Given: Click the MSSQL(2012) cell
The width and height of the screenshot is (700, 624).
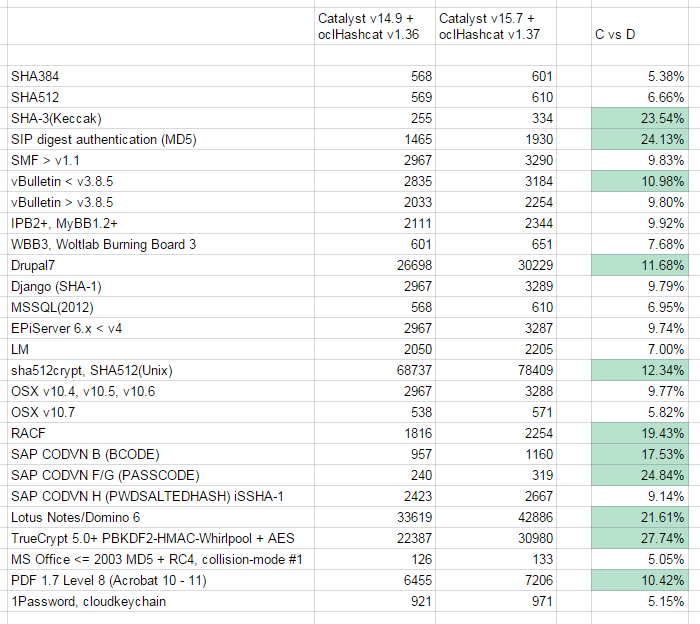Looking at the screenshot, I should (161, 307).
